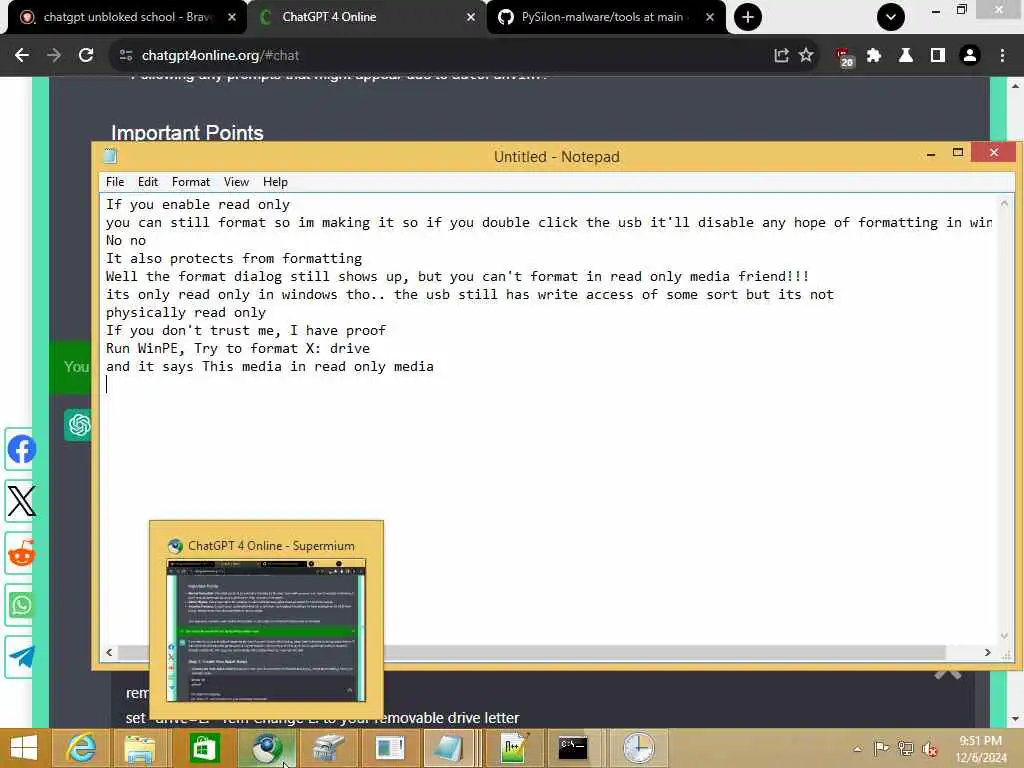This screenshot has height=768, width=1024.
Task: Open a new browser tab with plus button
Action: (748, 17)
